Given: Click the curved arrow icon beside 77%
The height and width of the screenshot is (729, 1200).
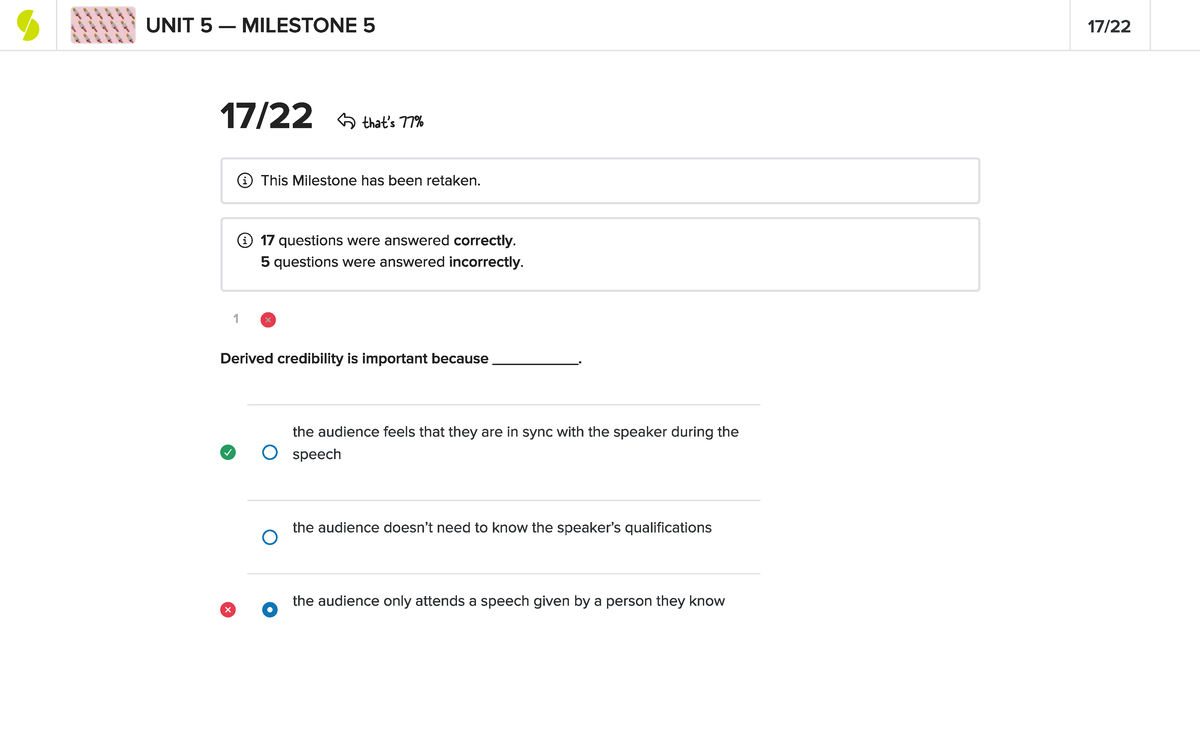Looking at the screenshot, I should click(345, 122).
